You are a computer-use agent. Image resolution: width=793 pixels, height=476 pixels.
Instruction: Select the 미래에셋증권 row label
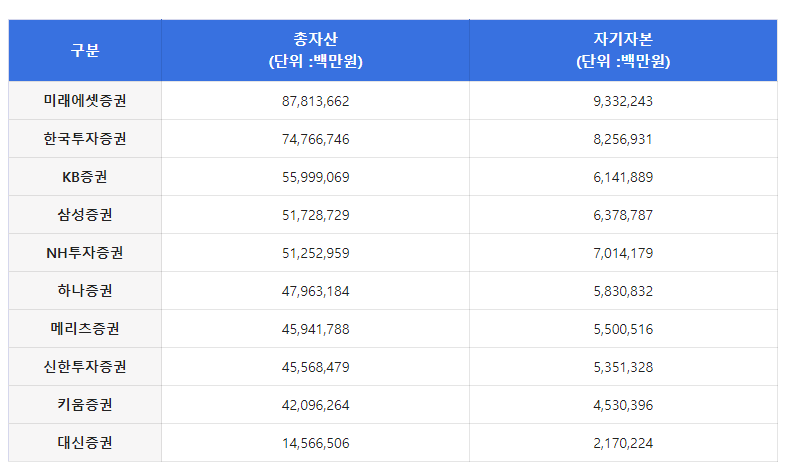tap(84, 101)
